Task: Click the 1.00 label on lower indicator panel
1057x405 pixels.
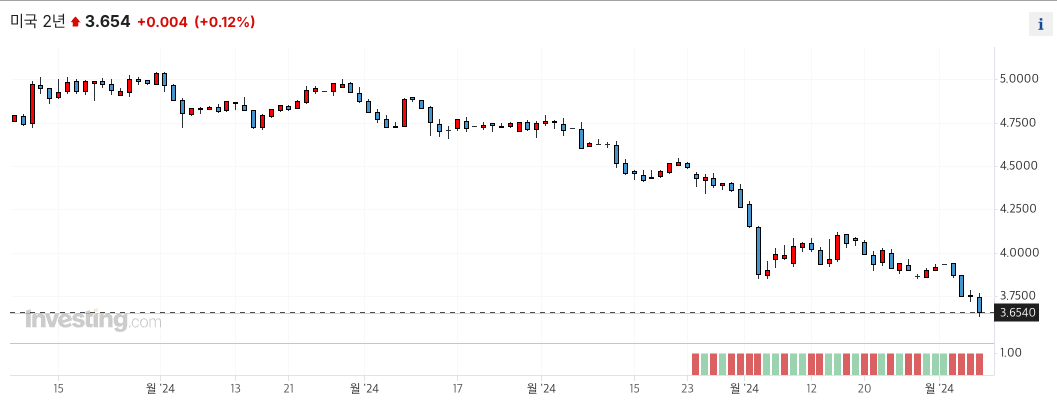Action: 1012,352
